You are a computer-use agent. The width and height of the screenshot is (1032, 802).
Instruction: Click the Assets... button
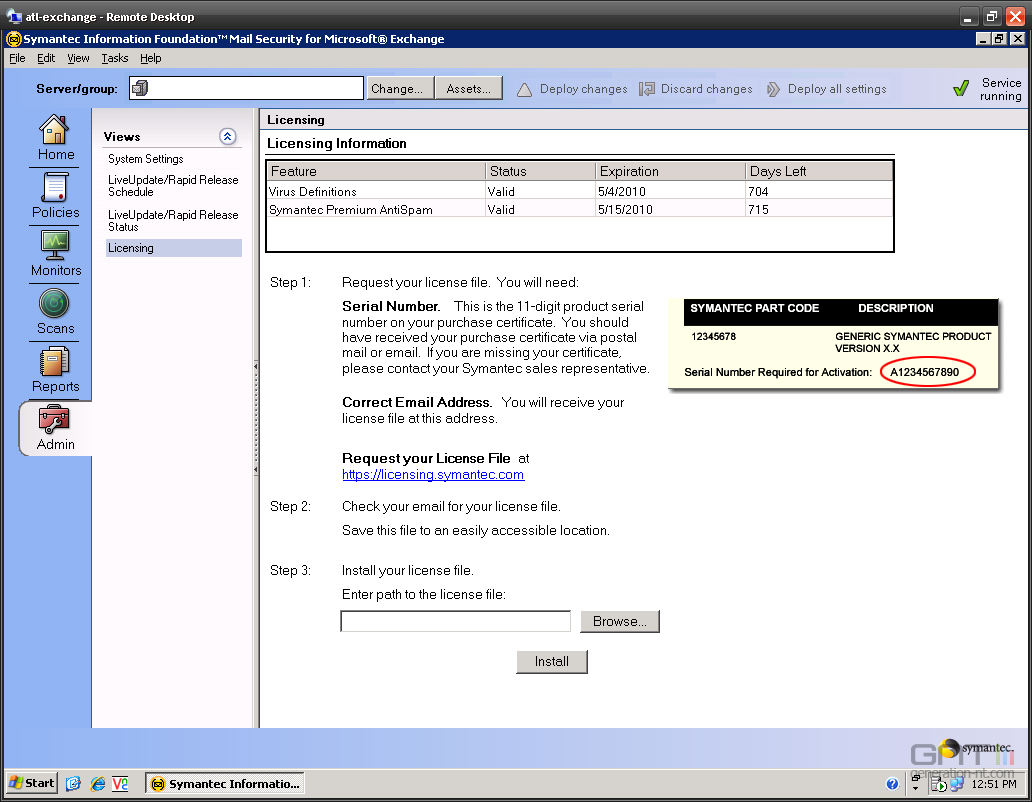pyautogui.click(x=469, y=88)
